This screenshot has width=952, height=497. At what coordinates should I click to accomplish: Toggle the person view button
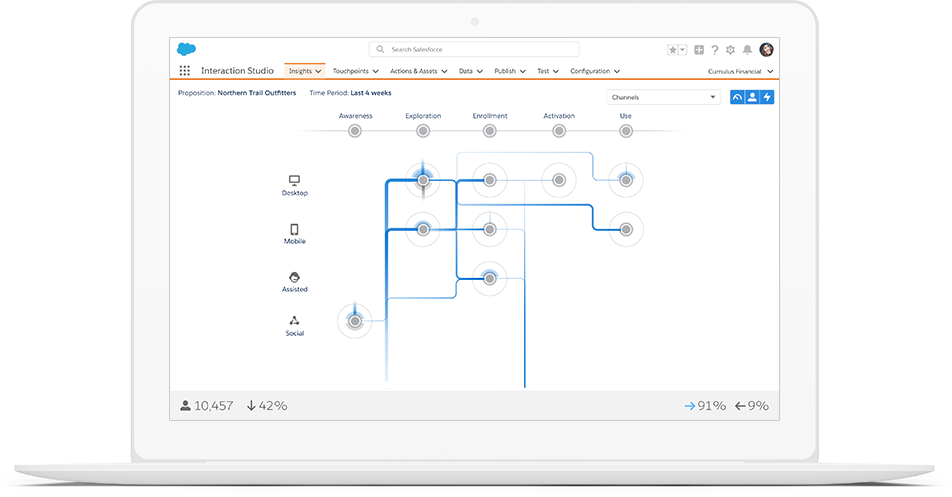[752, 97]
